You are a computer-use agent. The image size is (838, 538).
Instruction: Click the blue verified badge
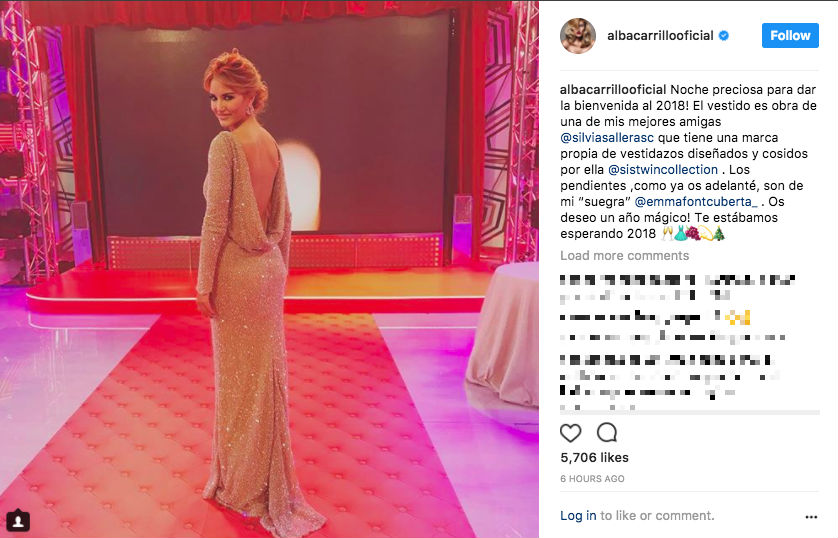pos(724,36)
